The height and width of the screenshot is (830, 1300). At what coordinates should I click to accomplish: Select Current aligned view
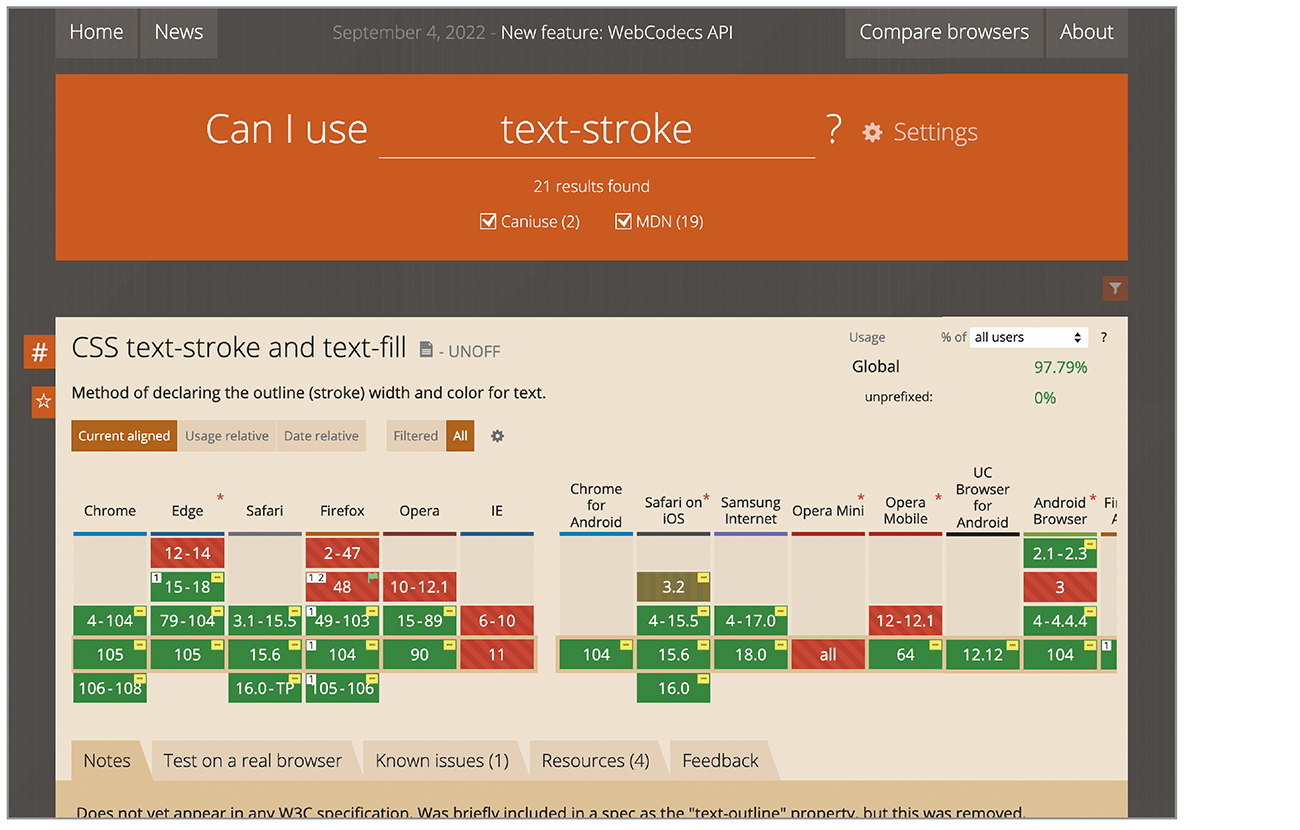point(124,436)
